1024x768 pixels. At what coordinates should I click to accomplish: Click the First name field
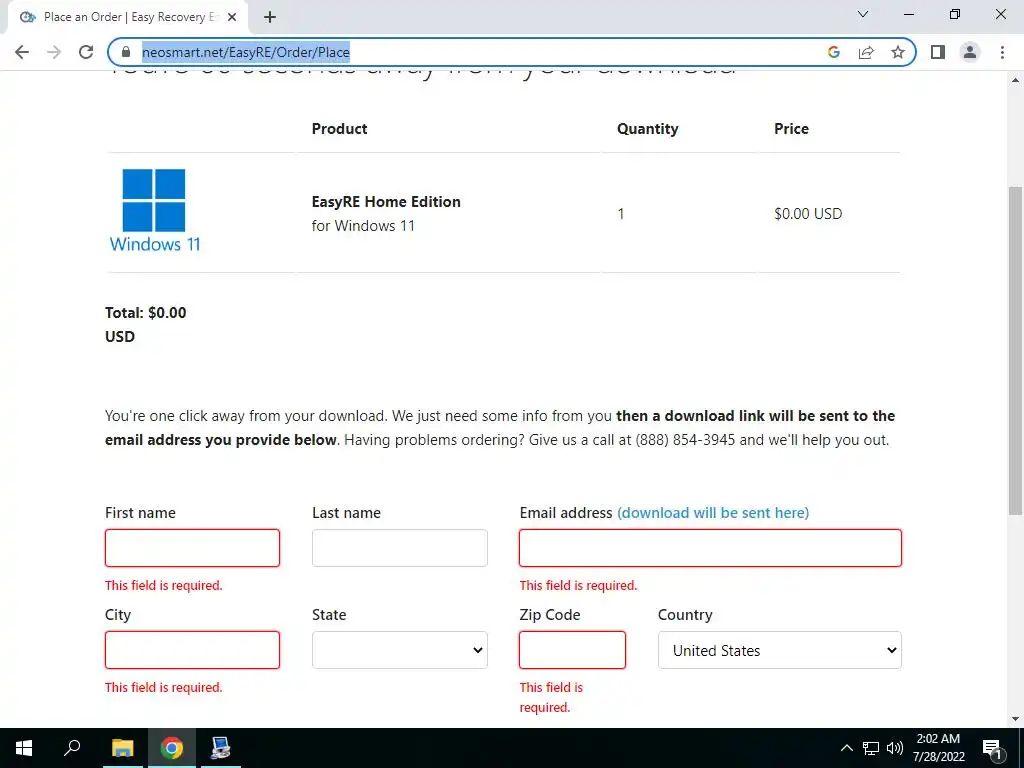(192, 548)
